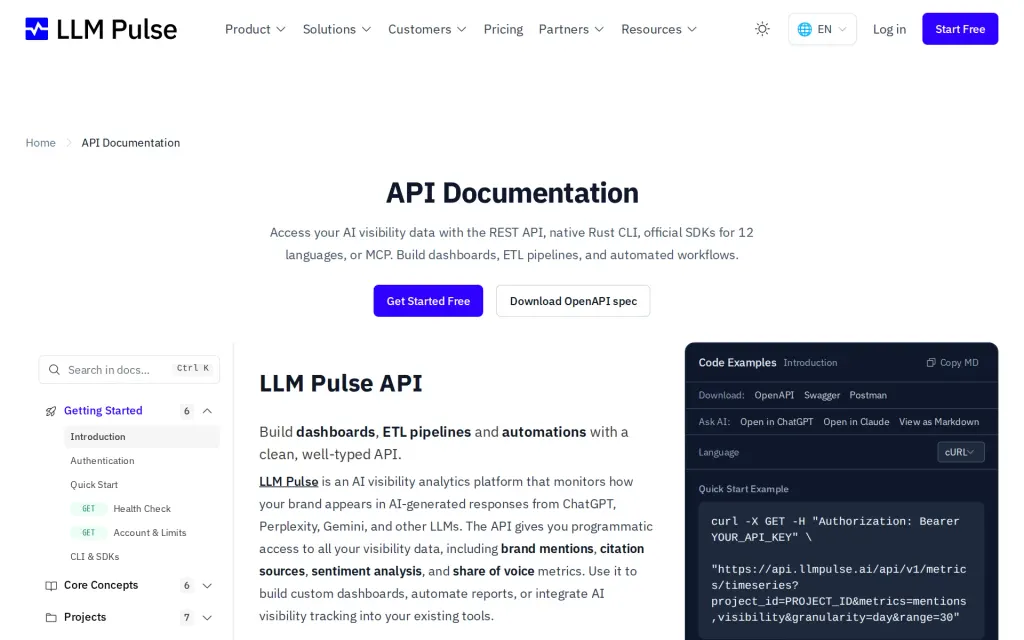The image size is (1024, 640).
Task: Click the LLM Pulse wordmark text
Action: point(117,29)
